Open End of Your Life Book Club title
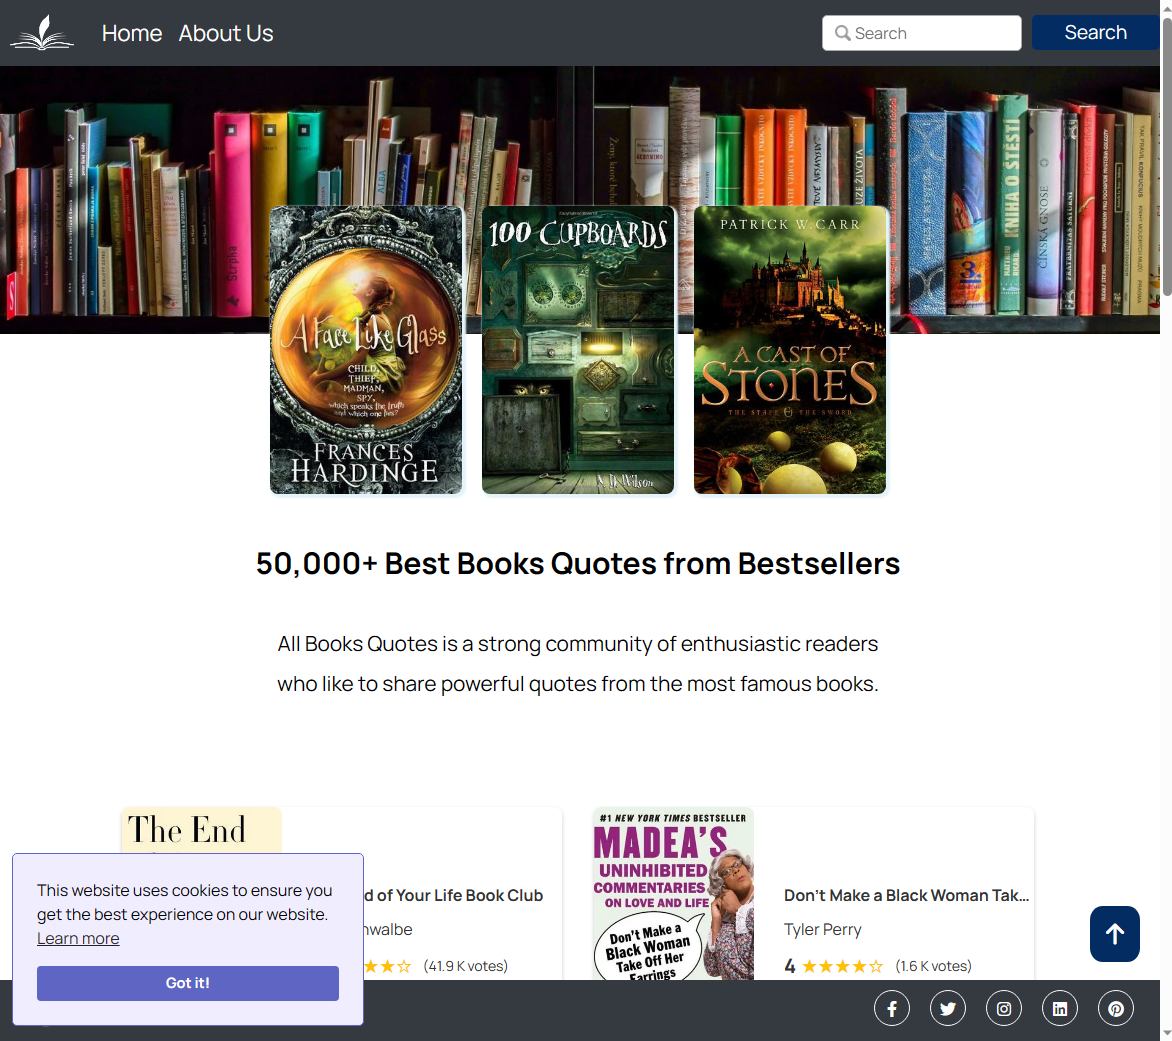 [x=453, y=895]
